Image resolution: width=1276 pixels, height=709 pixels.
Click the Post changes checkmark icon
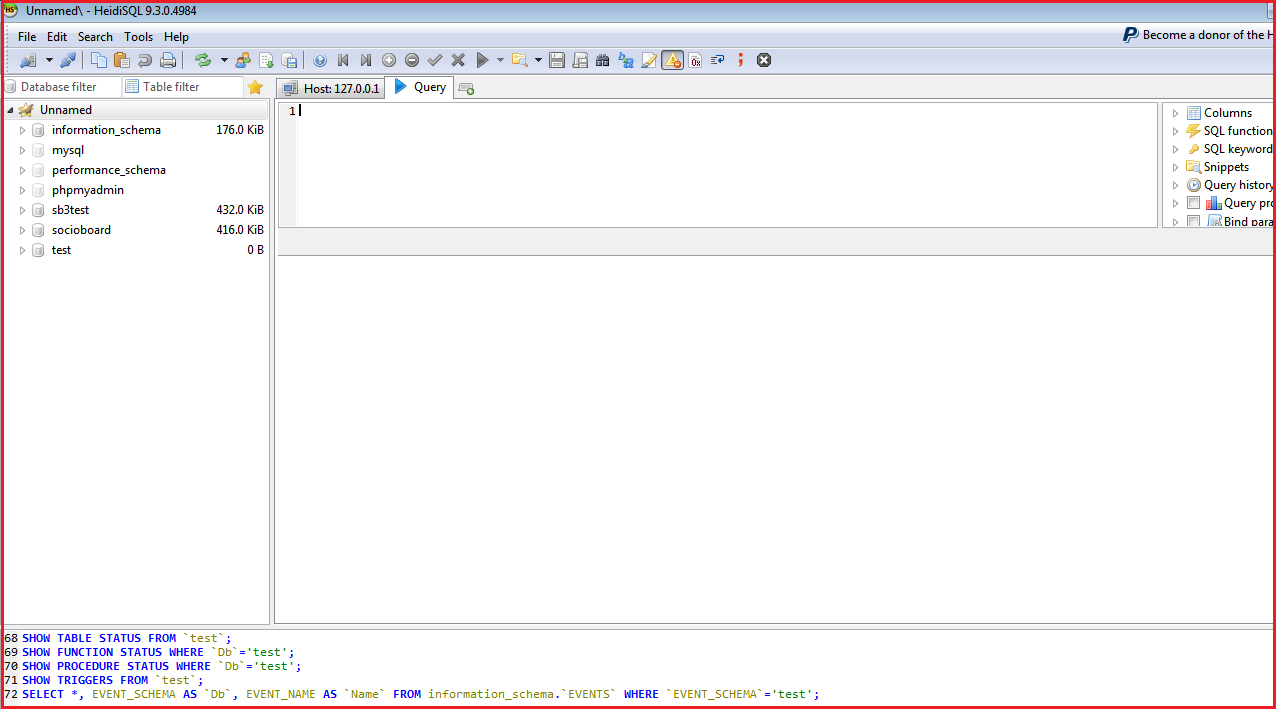pyautogui.click(x=435, y=60)
